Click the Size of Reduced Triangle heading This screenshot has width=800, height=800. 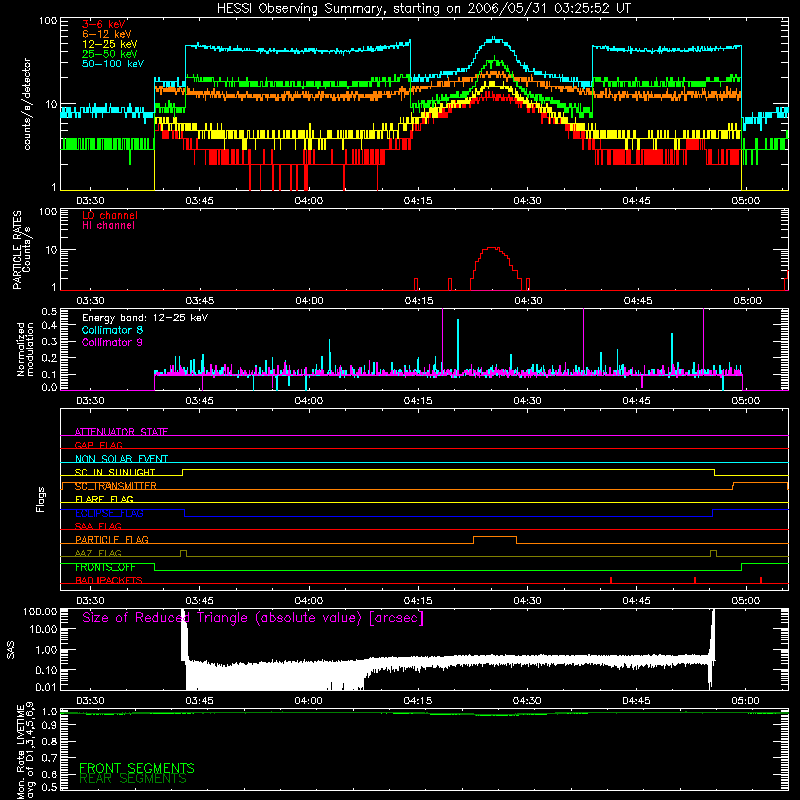click(253, 618)
